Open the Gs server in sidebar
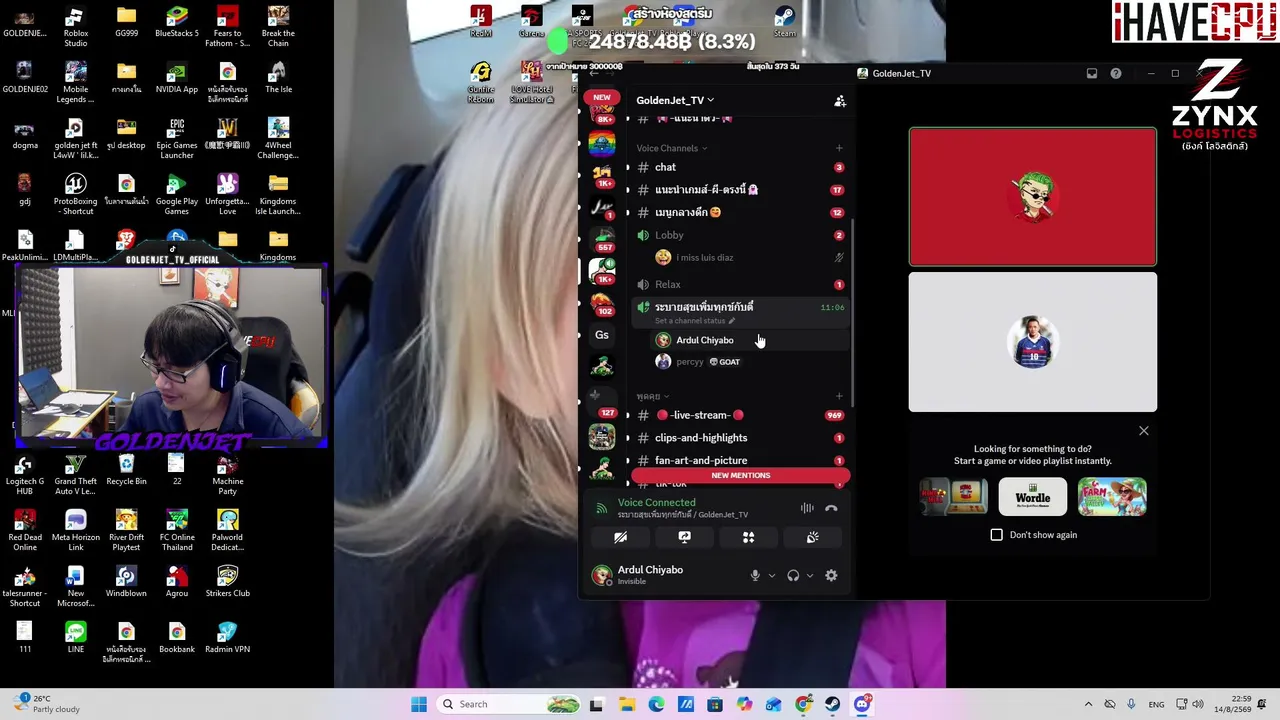The image size is (1280, 720). tap(602, 335)
